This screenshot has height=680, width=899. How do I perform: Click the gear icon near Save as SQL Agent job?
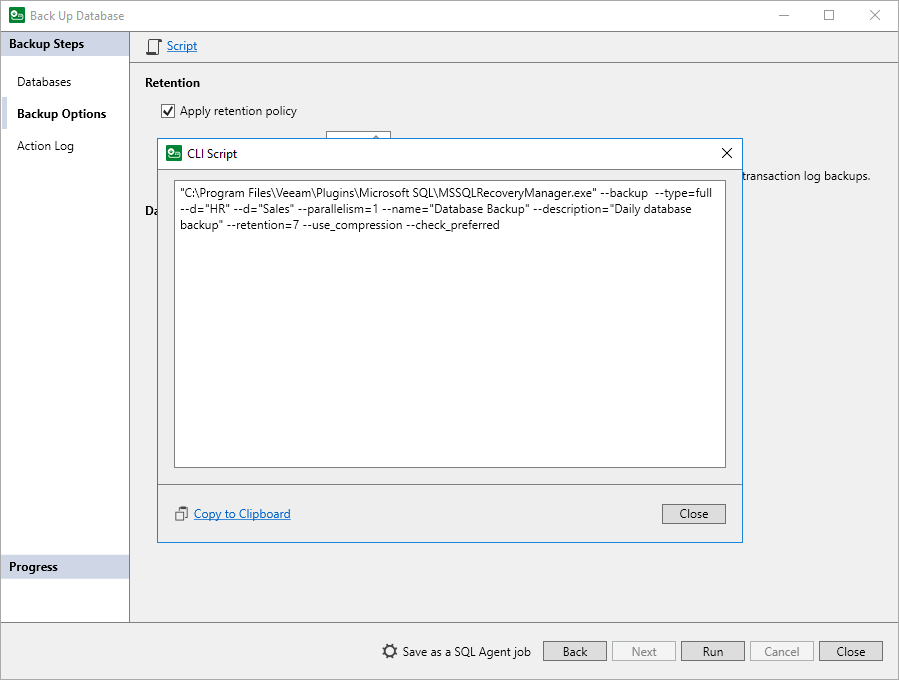point(389,650)
